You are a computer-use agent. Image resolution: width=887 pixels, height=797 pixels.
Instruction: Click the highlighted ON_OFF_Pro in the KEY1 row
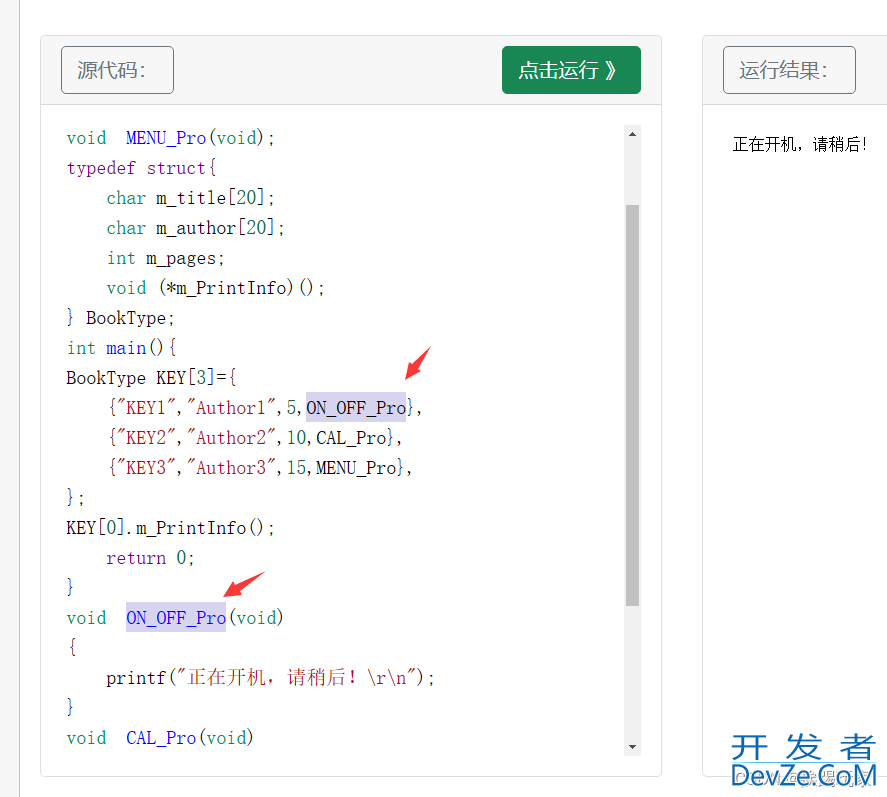[x=356, y=407]
